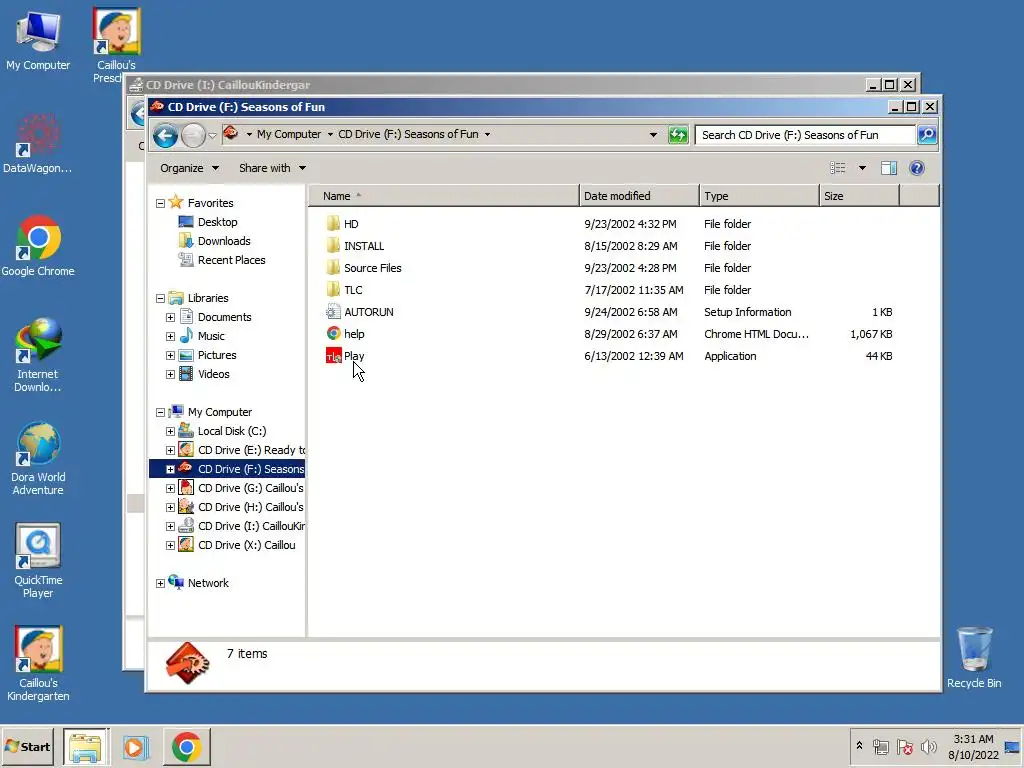Sort by the Size column header
The height and width of the screenshot is (768, 1024).
(859, 196)
